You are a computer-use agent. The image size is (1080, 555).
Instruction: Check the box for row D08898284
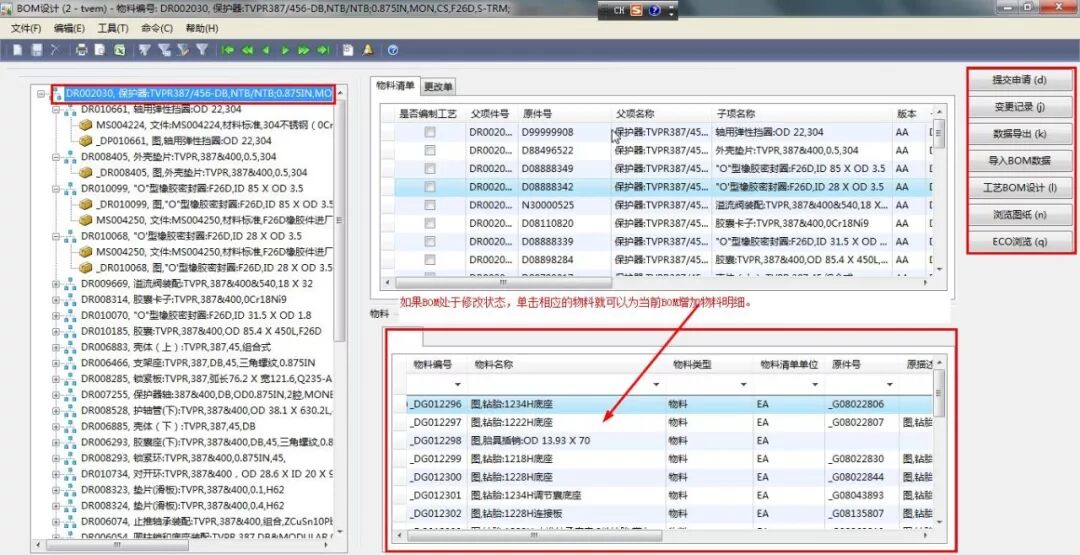[x=430, y=260]
